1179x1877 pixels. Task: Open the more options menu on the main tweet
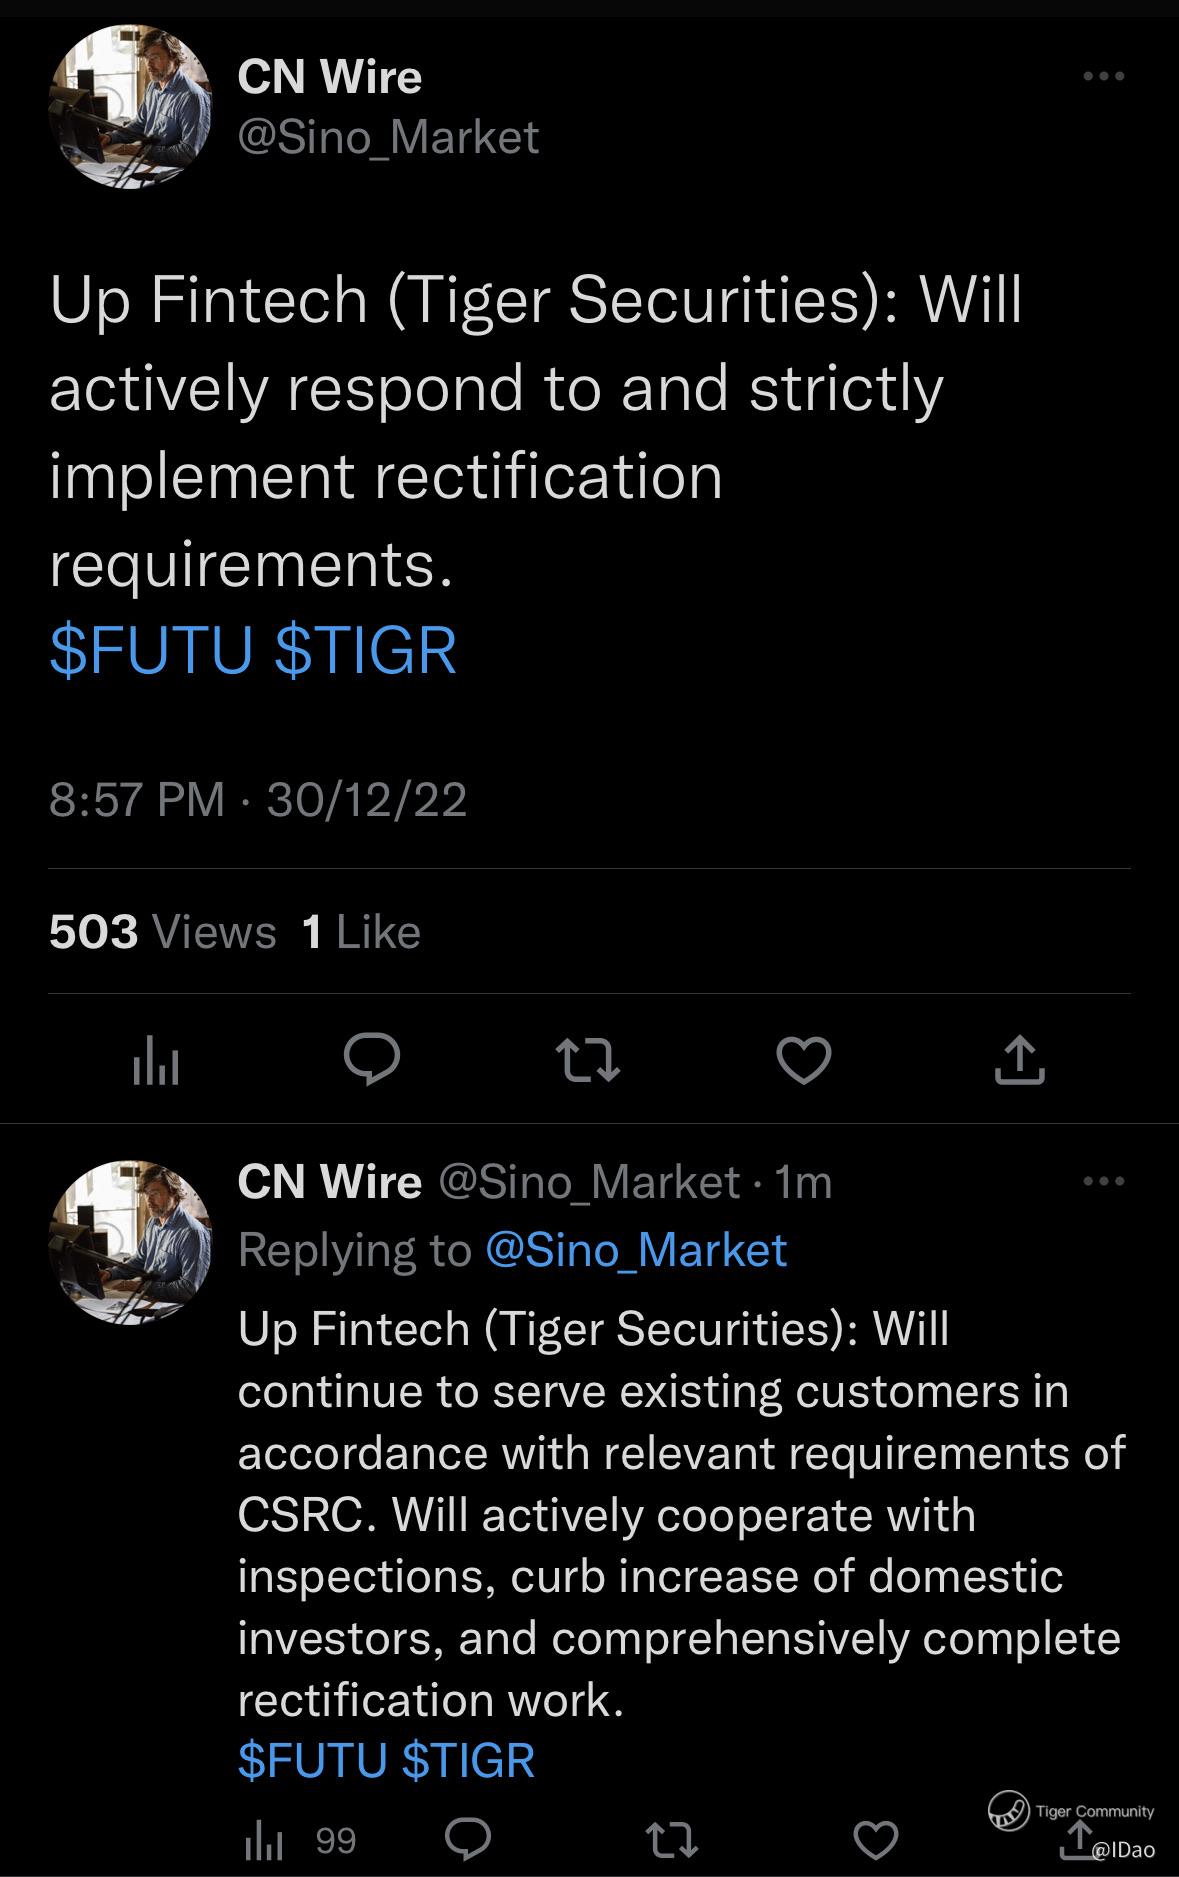pos(1104,76)
